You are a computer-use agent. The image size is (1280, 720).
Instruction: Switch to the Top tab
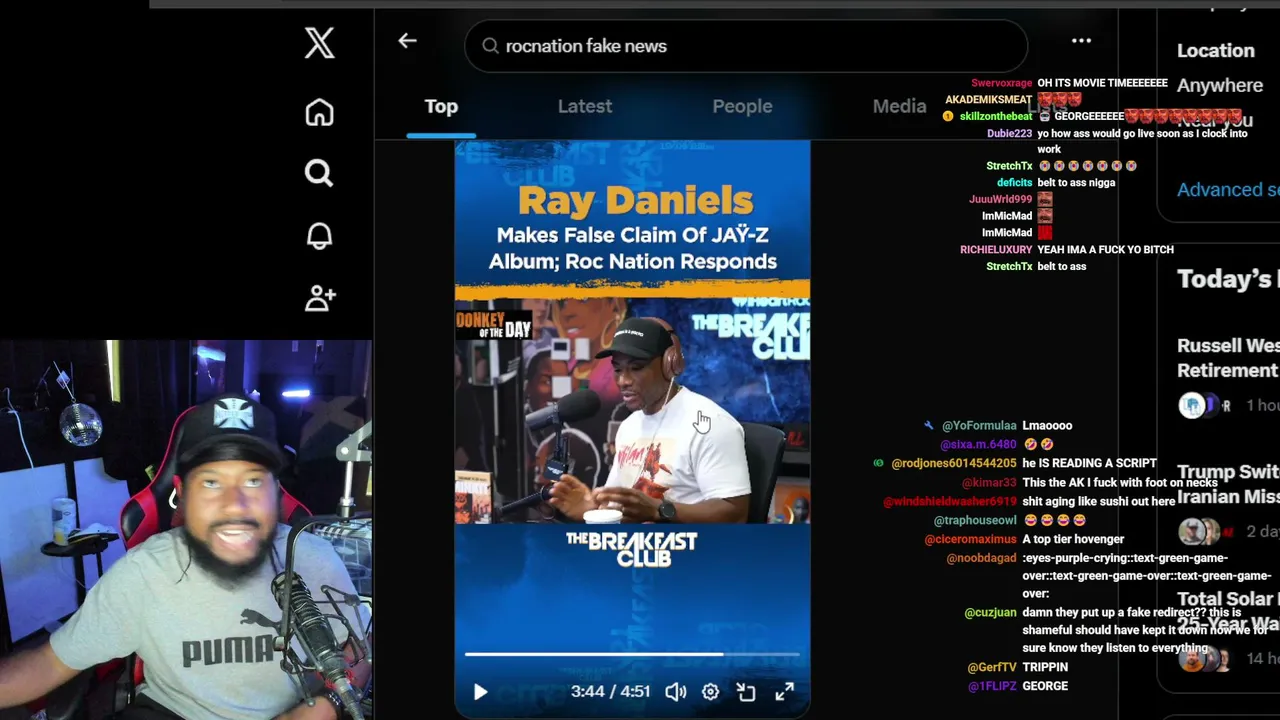coord(441,106)
